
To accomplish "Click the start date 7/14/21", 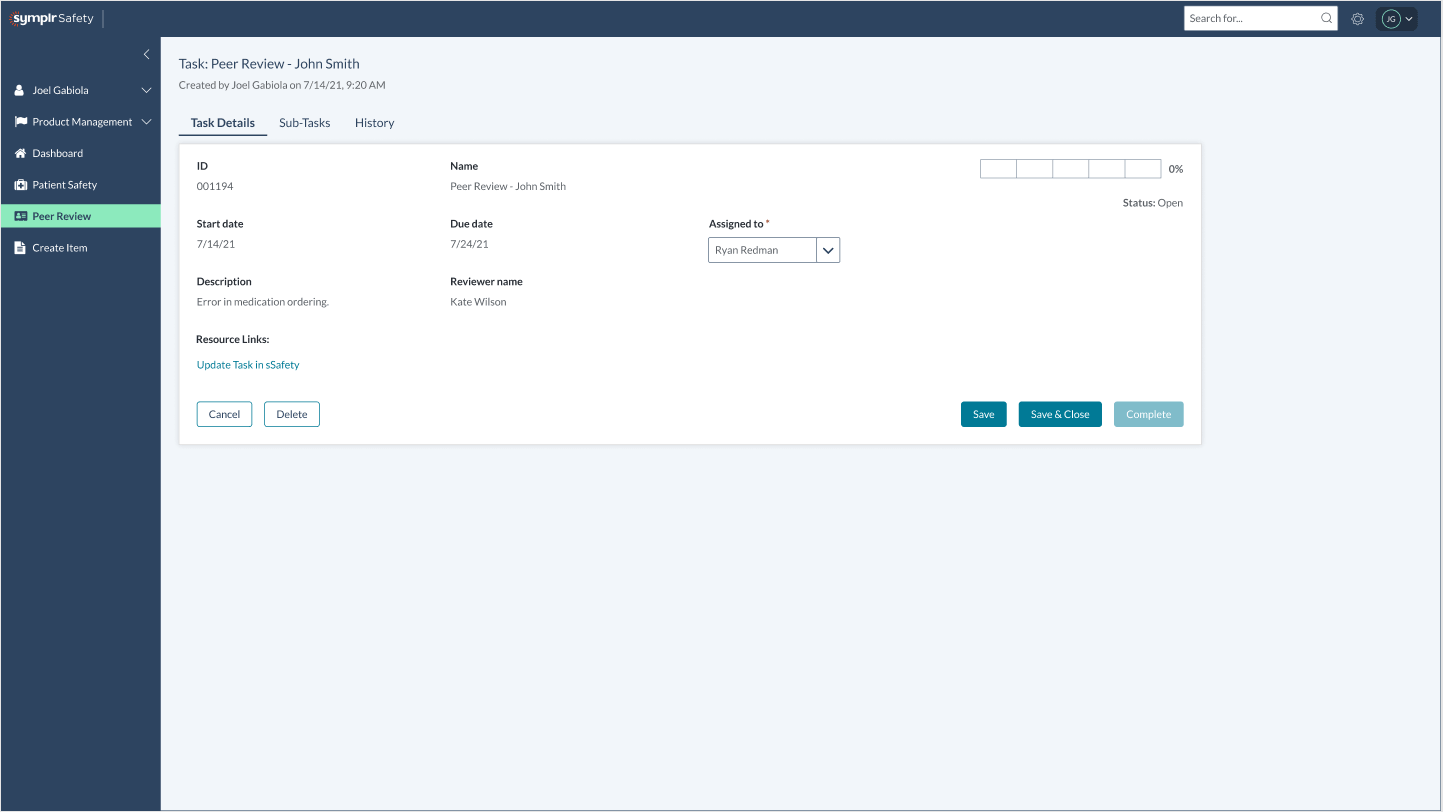I will (216, 244).
